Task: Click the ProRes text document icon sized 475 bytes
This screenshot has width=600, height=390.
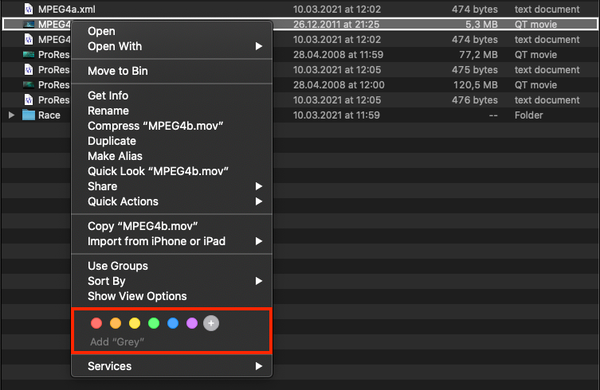Action: pos(29,70)
